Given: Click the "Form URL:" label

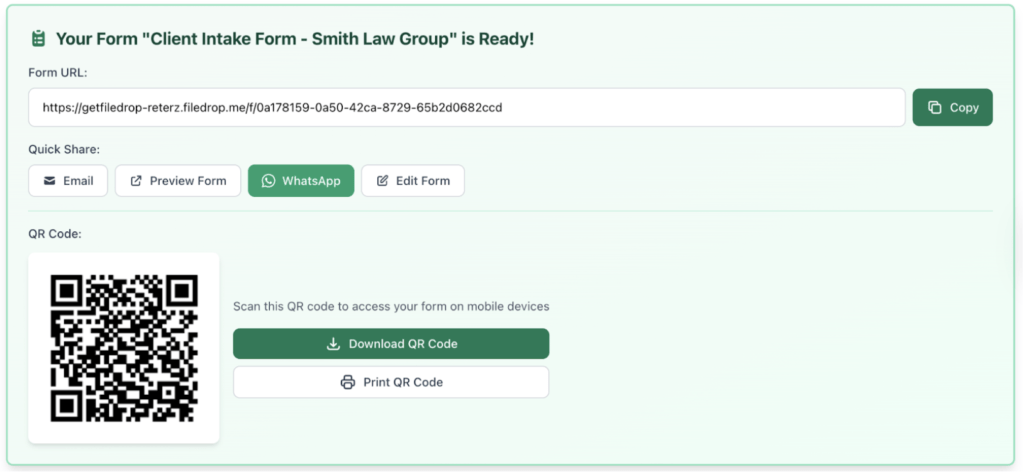Looking at the screenshot, I should (58, 73).
